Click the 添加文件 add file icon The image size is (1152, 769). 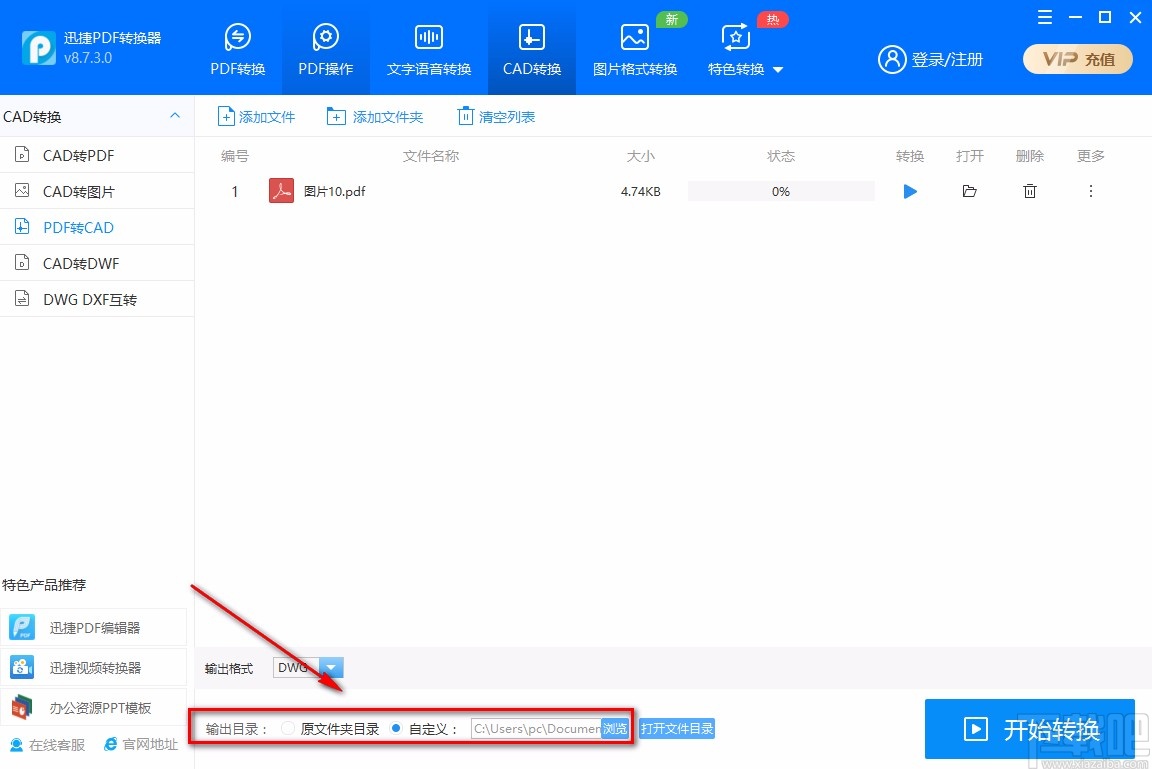tap(224, 116)
